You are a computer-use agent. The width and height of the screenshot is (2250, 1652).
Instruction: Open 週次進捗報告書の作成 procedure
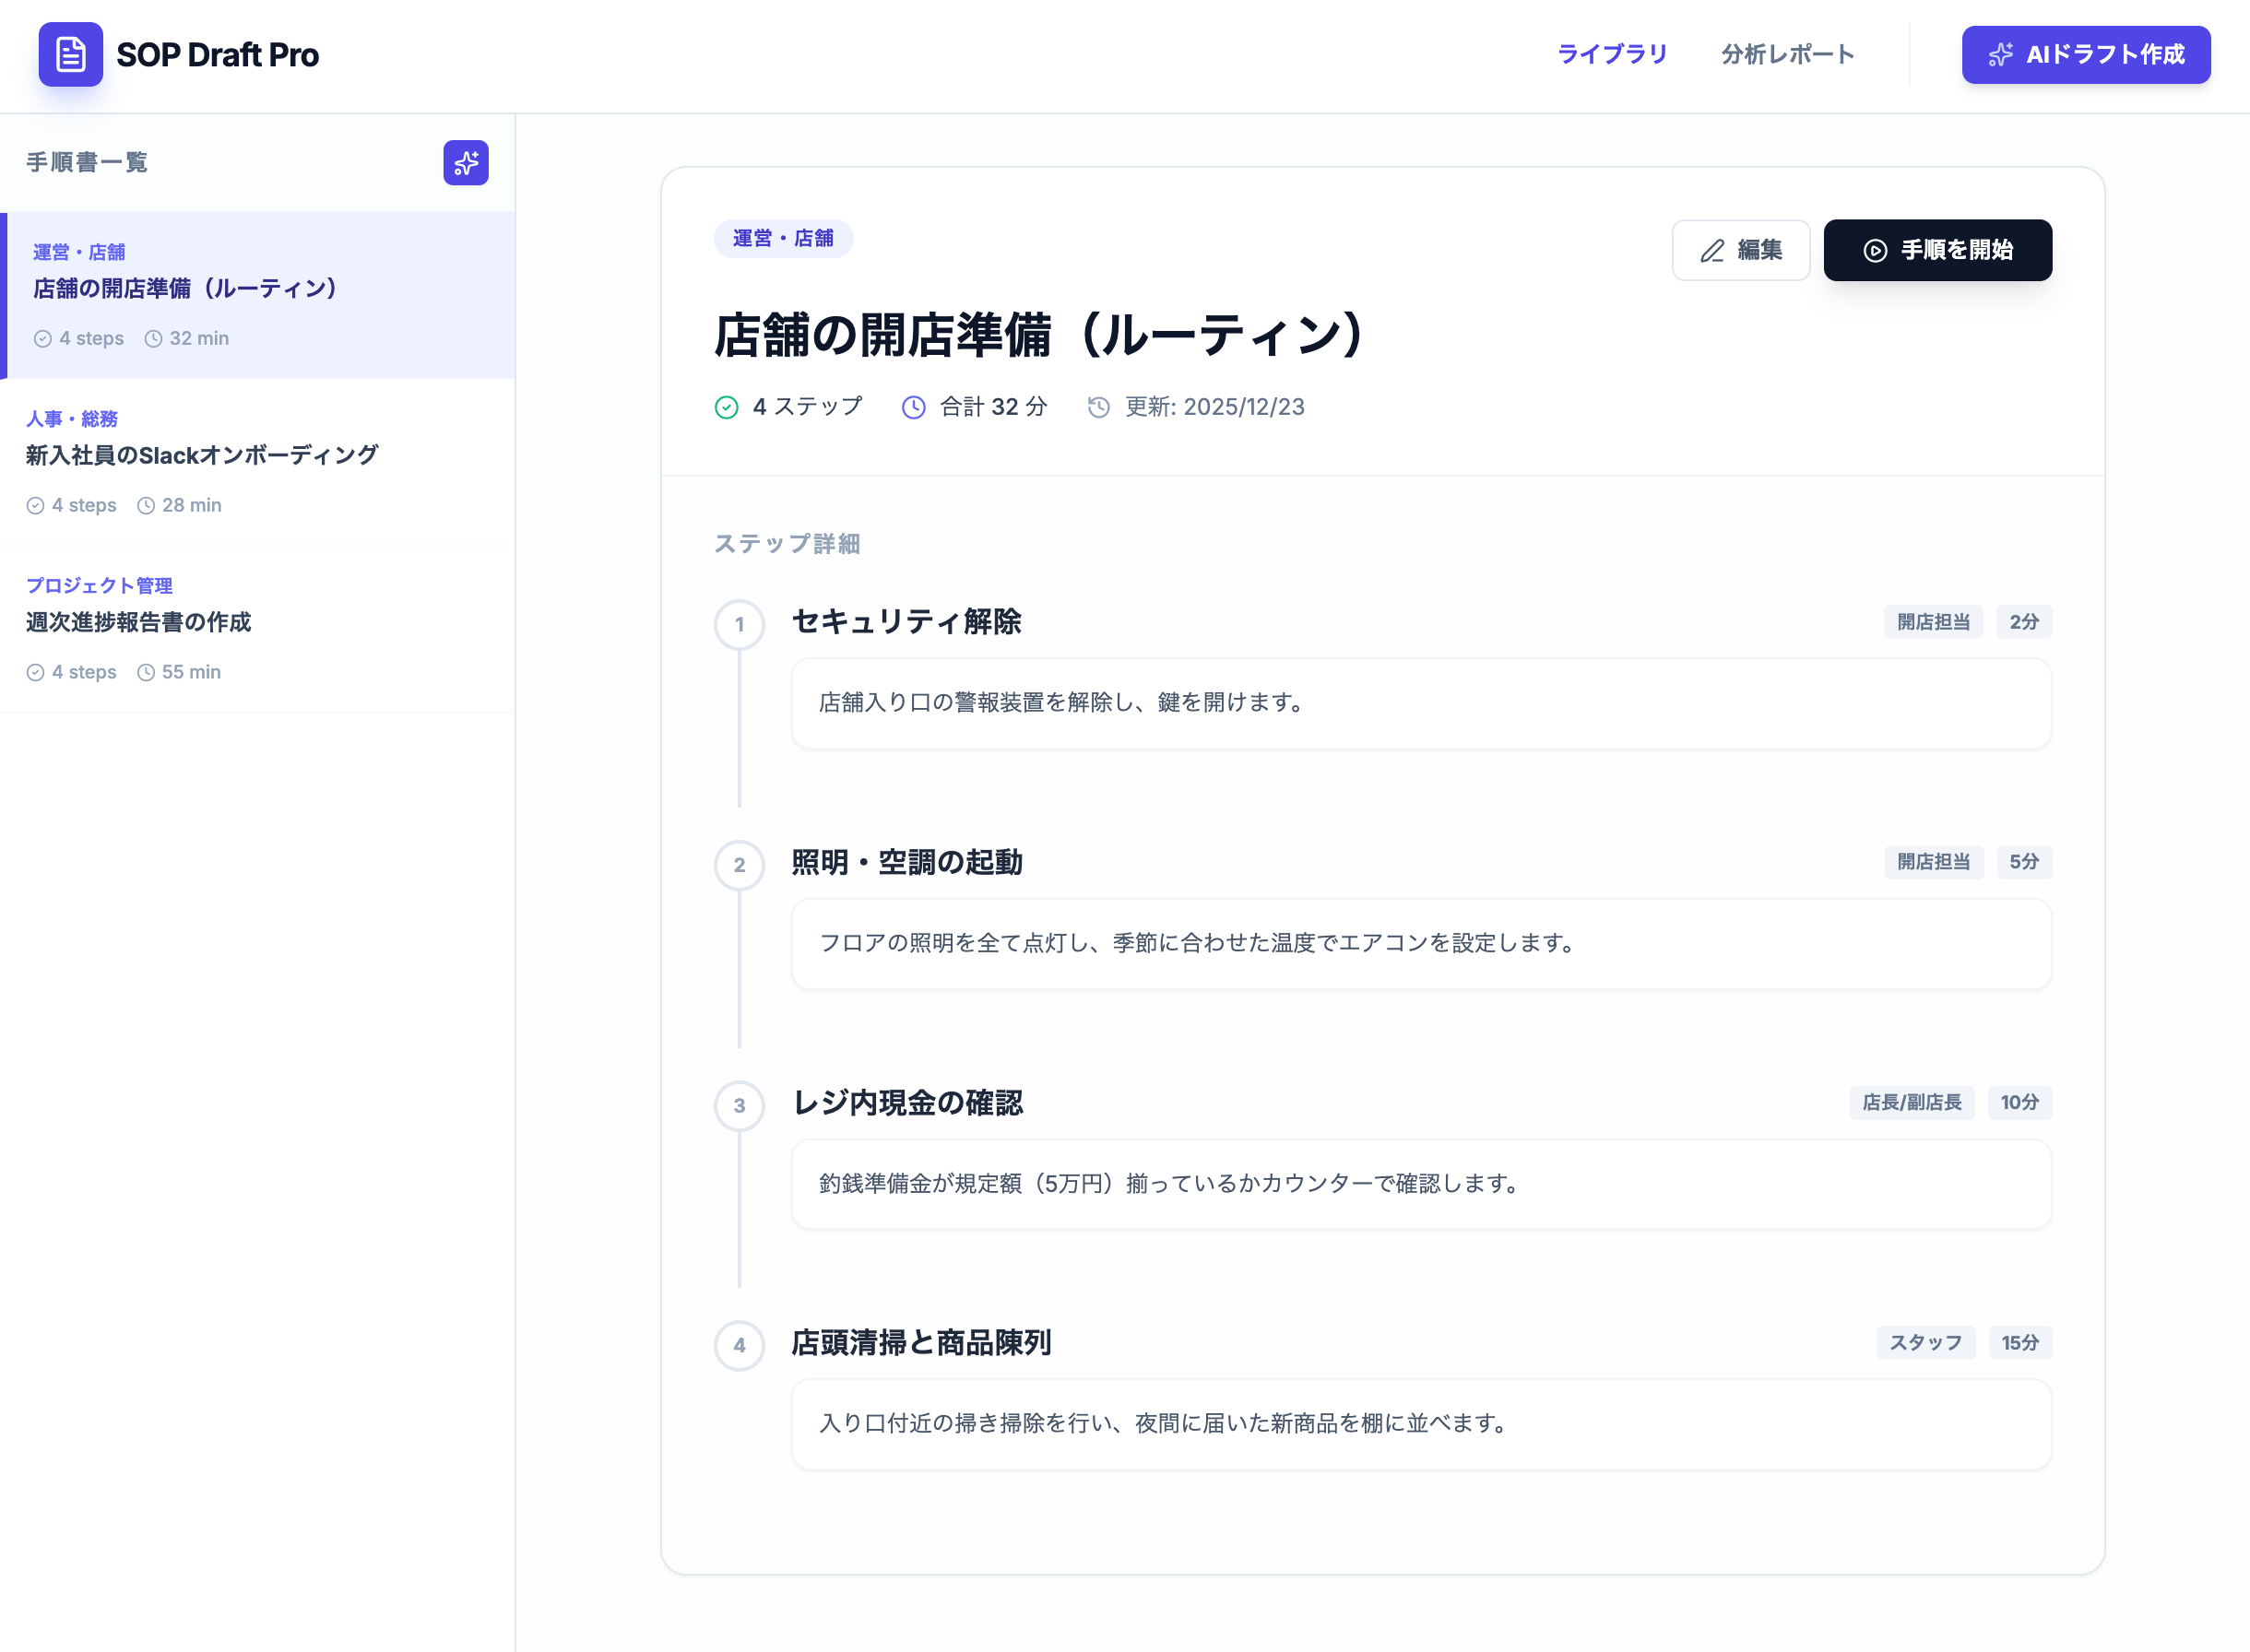[x=139, y=623]
